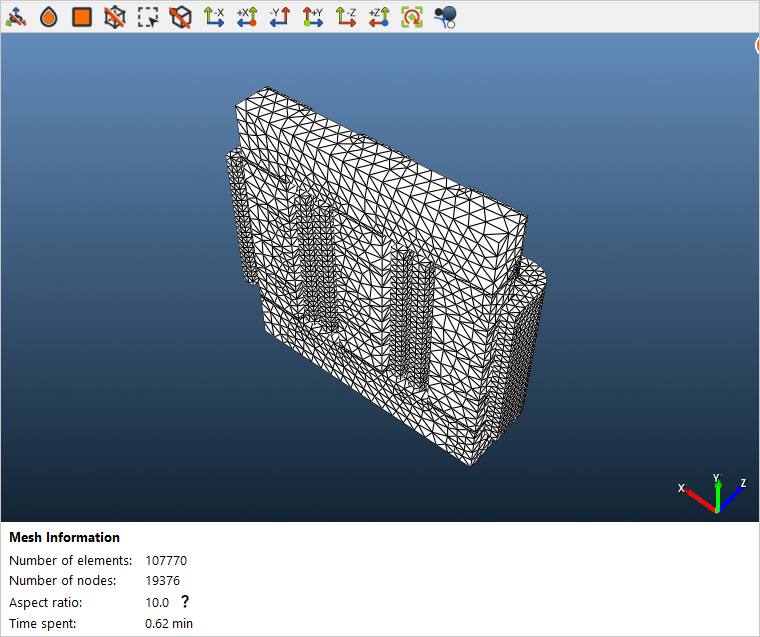Set view to -X direction

214,17
